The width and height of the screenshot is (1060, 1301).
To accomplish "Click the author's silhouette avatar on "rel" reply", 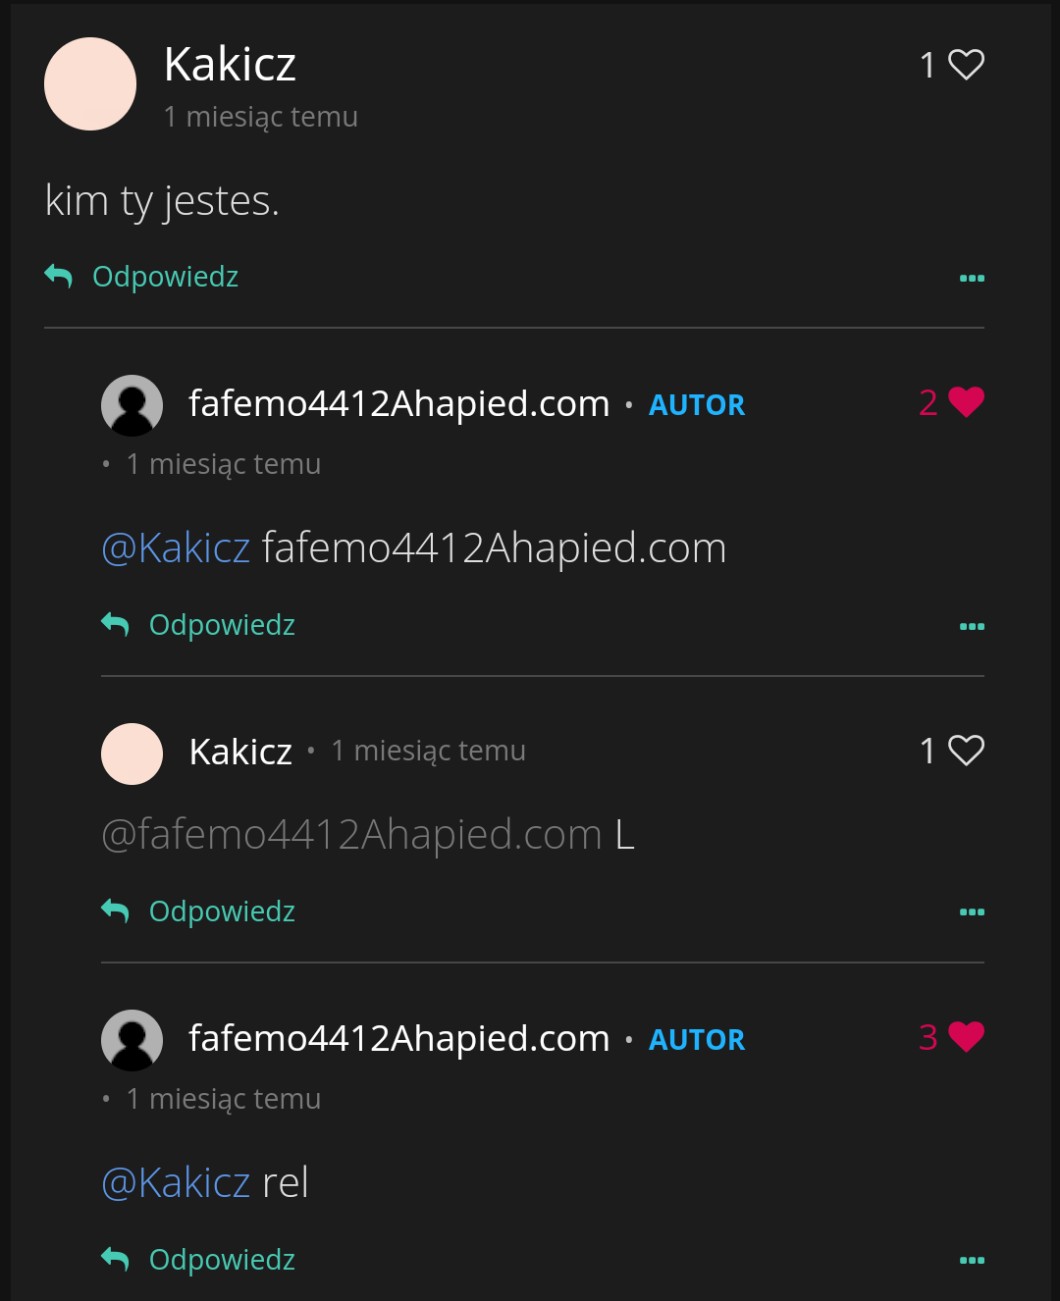I will 132,1040.
